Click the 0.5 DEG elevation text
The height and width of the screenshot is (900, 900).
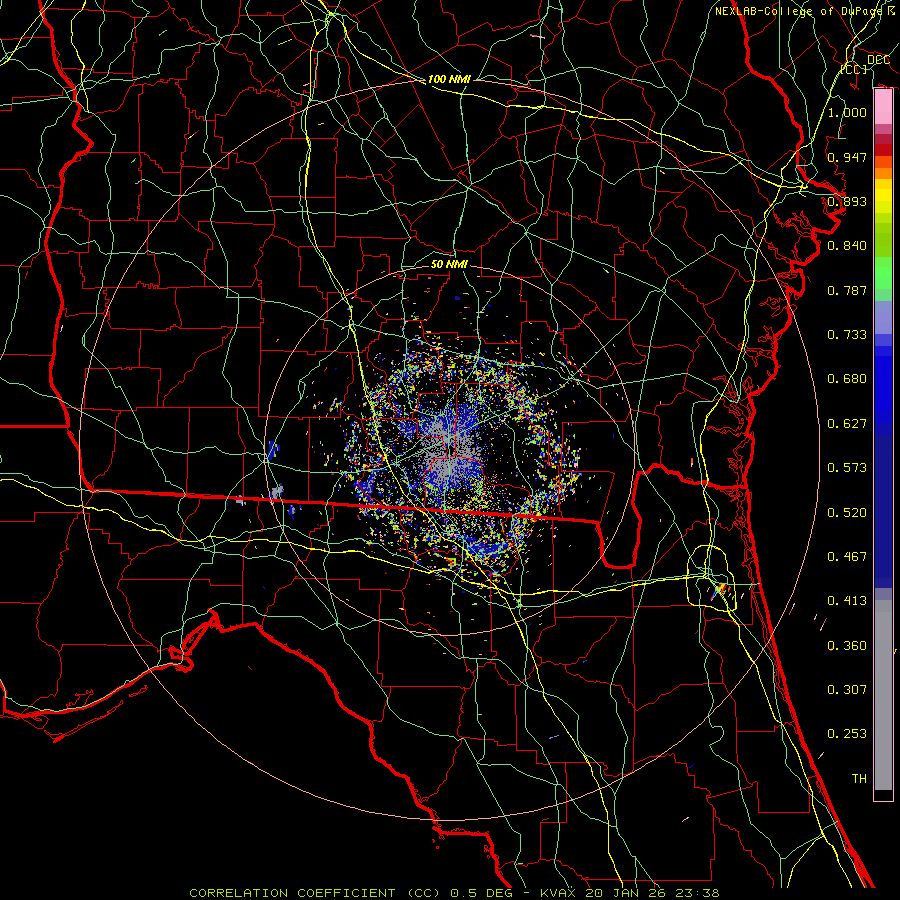pos(481,893)
